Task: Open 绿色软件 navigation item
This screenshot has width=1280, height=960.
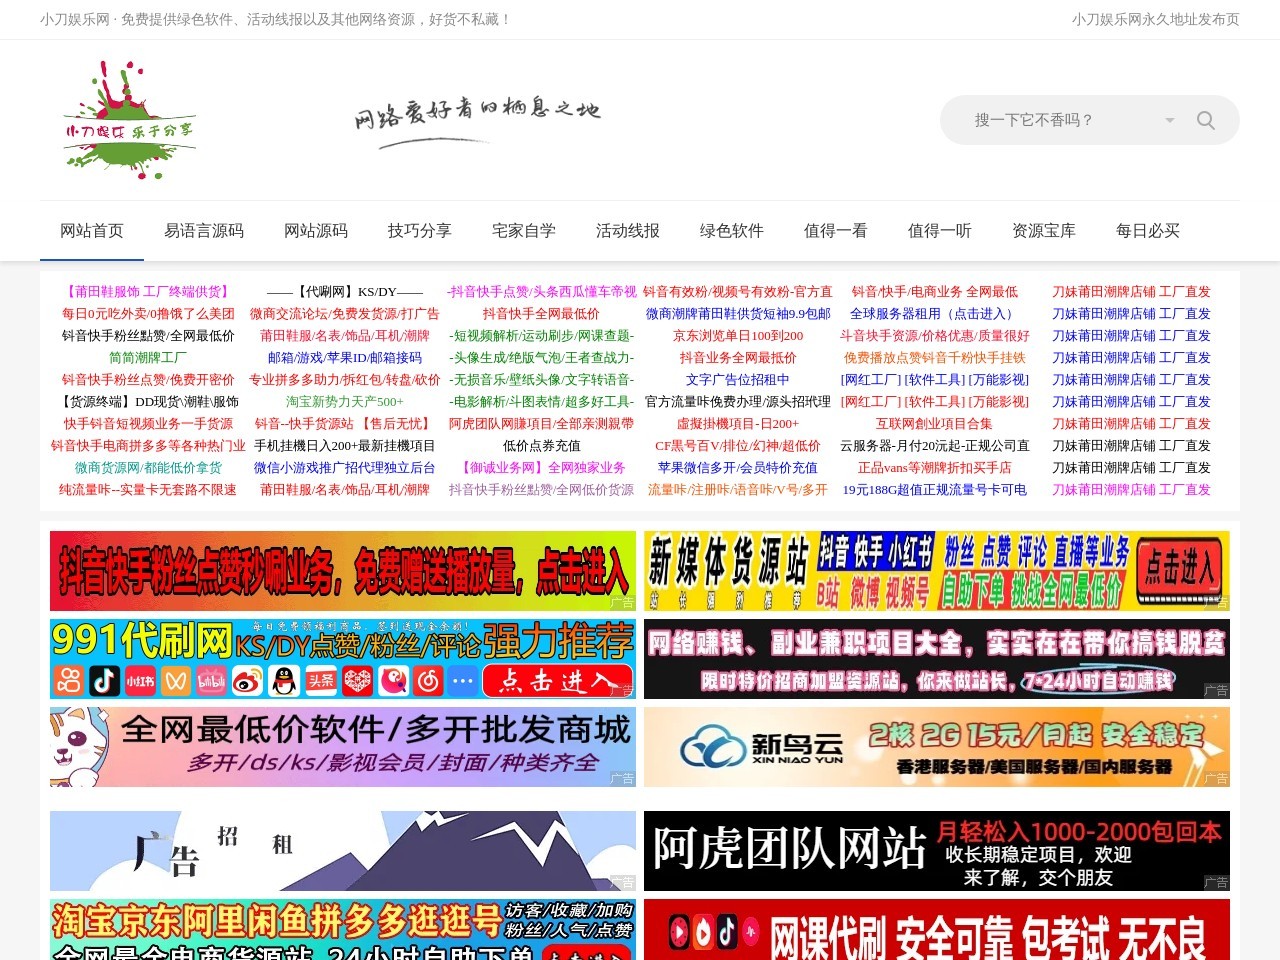Action: point(732,230)
